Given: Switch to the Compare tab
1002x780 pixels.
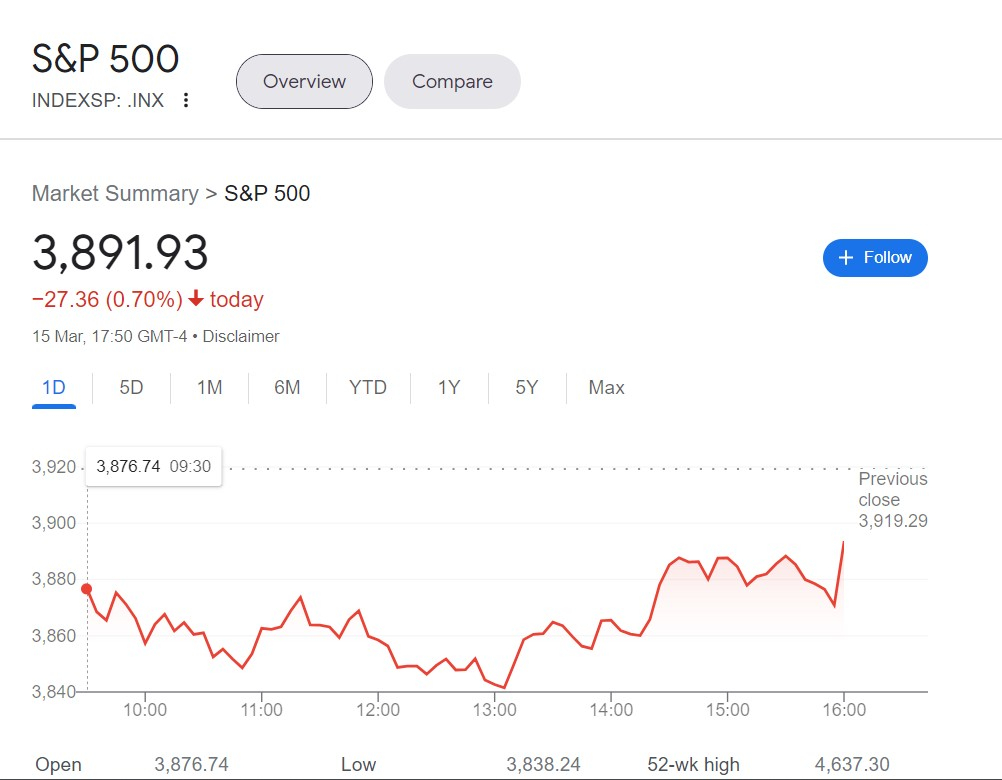Looking at the screenshot, I should pos(452,82).
